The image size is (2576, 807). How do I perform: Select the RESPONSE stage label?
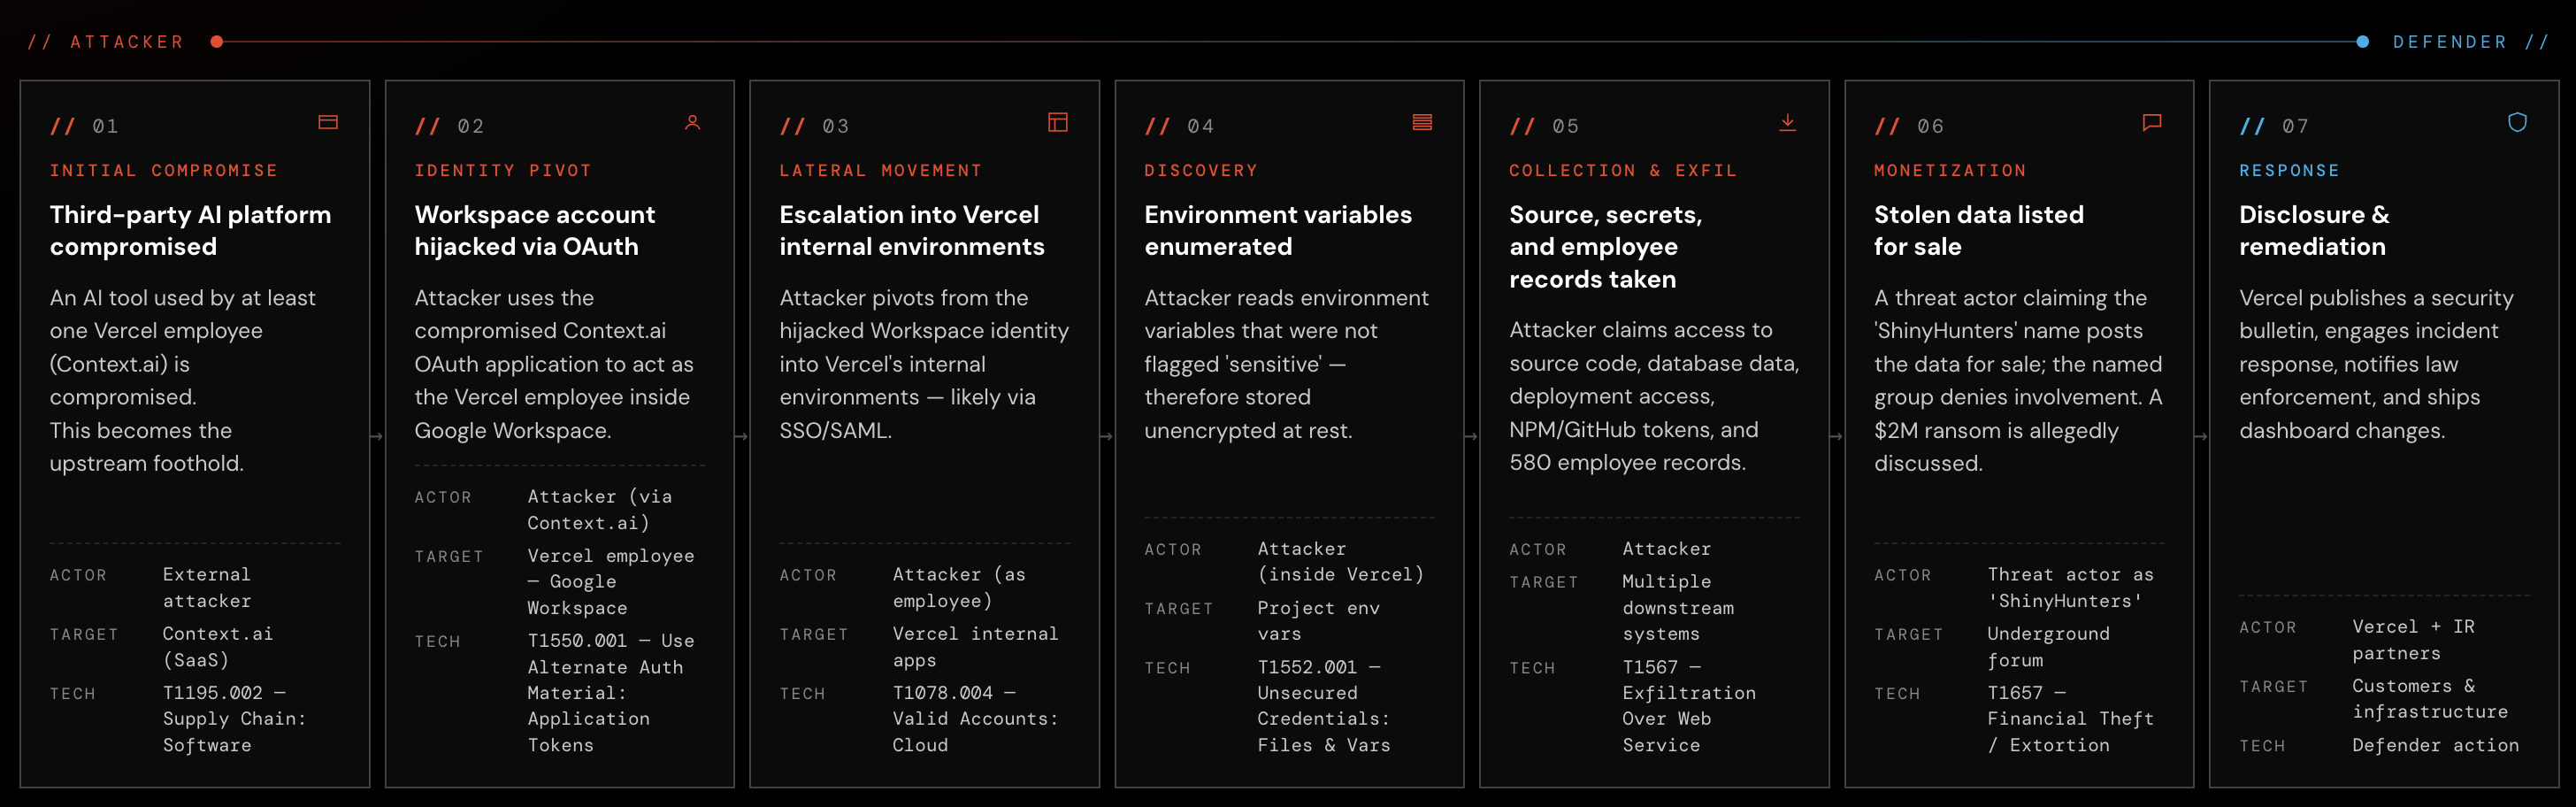tap(2290, 171)
